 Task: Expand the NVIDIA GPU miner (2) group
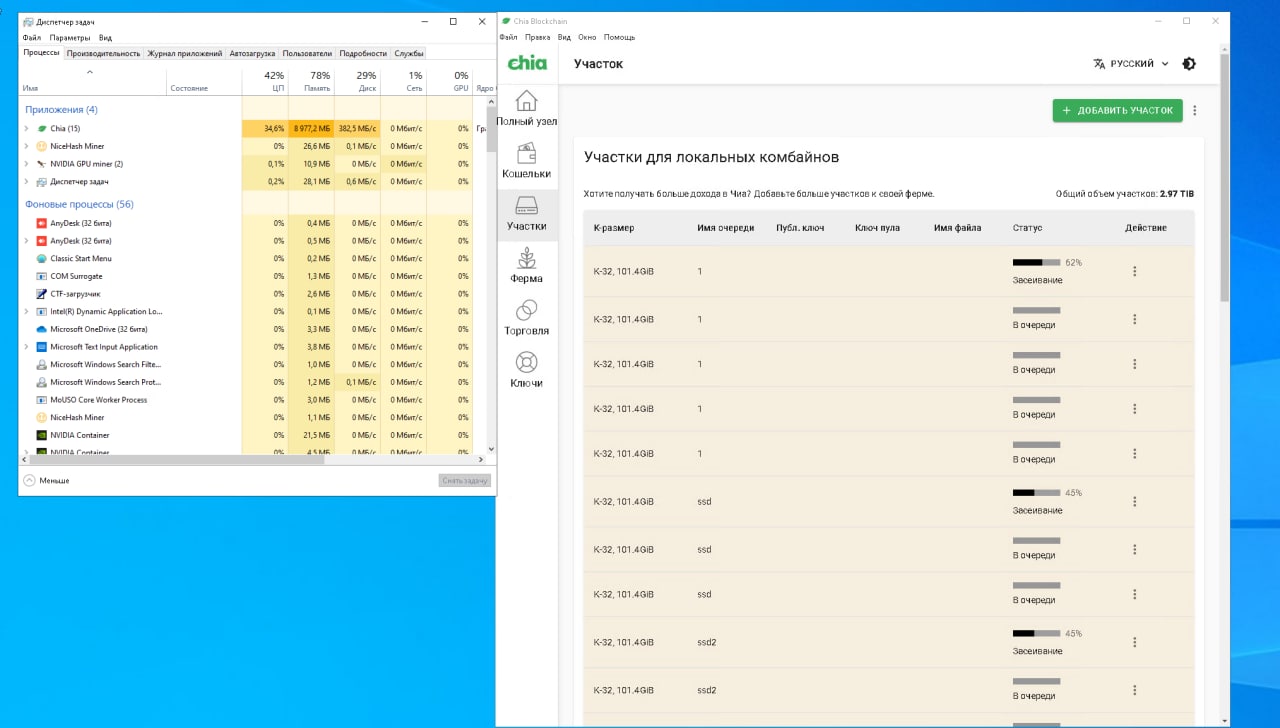pyautogui.click(x=26, y=164)
